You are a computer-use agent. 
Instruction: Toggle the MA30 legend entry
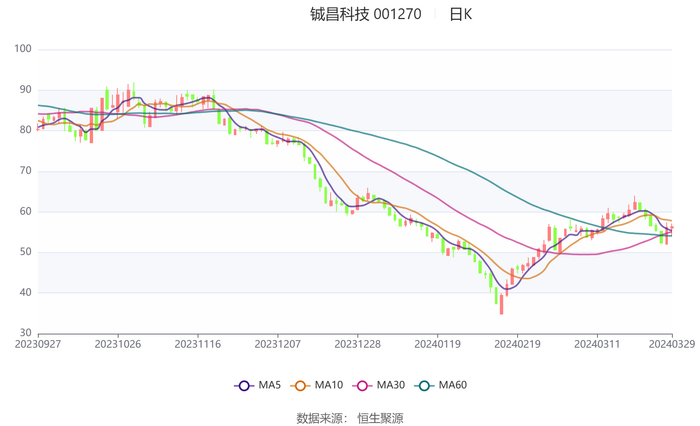378,385
